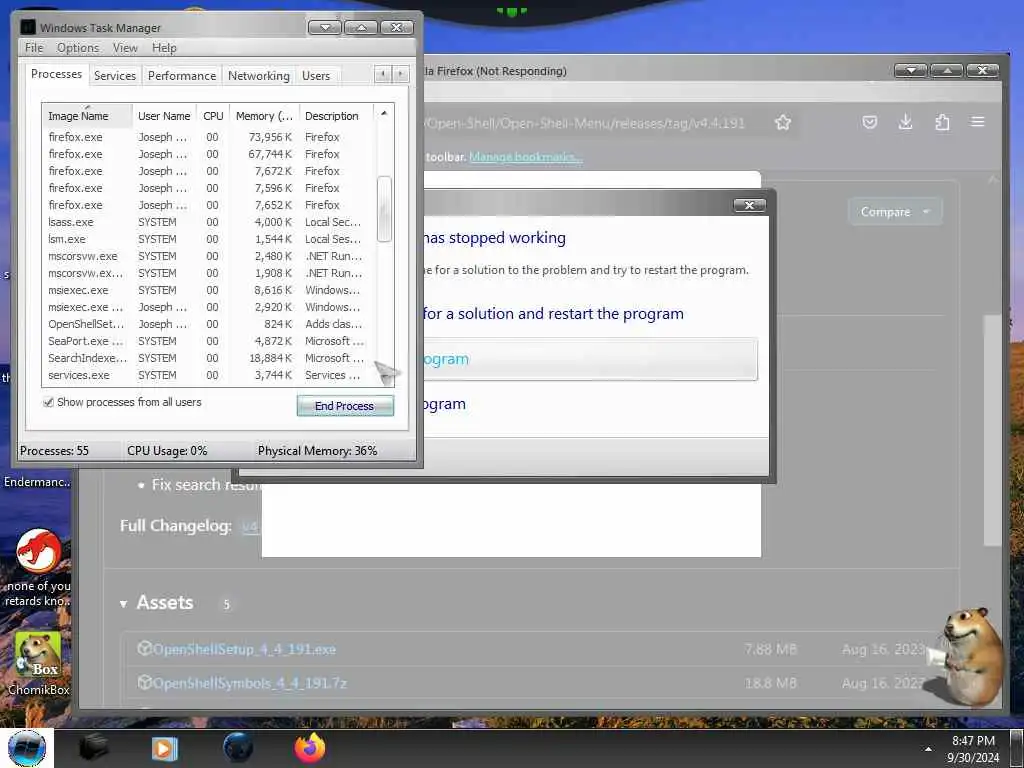Screen dimensions: 1024x768
Task: Open the red bird desktop icon
Action: coord(39,552)
